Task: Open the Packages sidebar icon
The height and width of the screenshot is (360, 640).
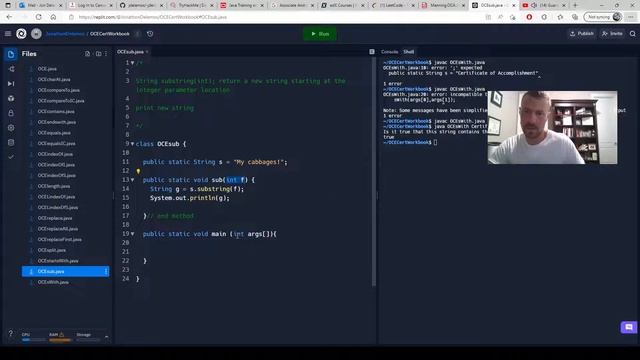Action: tap(11, 98)
